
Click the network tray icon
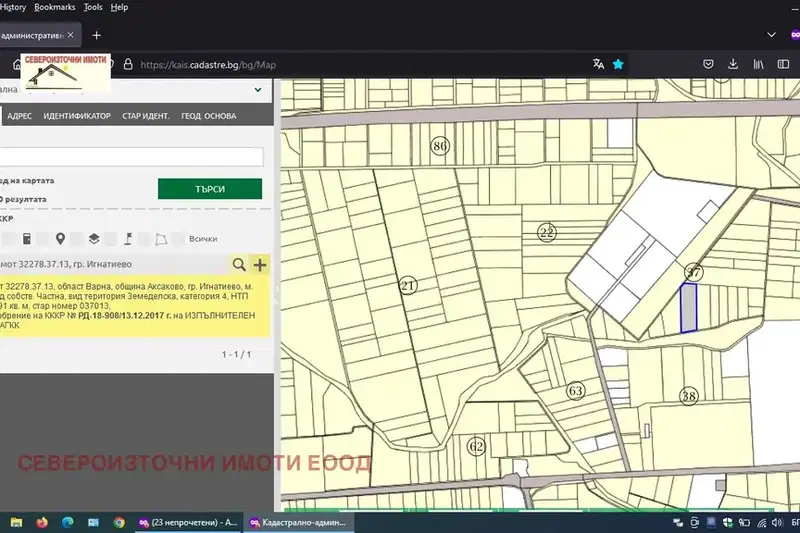(762, 522)
